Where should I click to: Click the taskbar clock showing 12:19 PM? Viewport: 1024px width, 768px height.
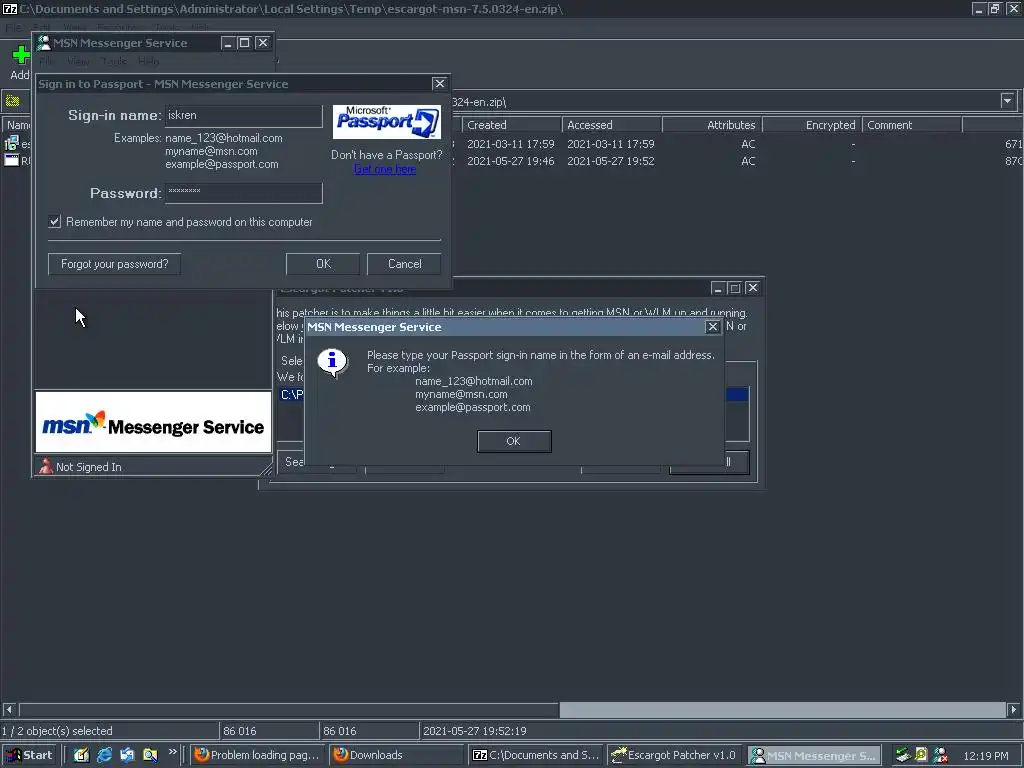tap(986, 756)
